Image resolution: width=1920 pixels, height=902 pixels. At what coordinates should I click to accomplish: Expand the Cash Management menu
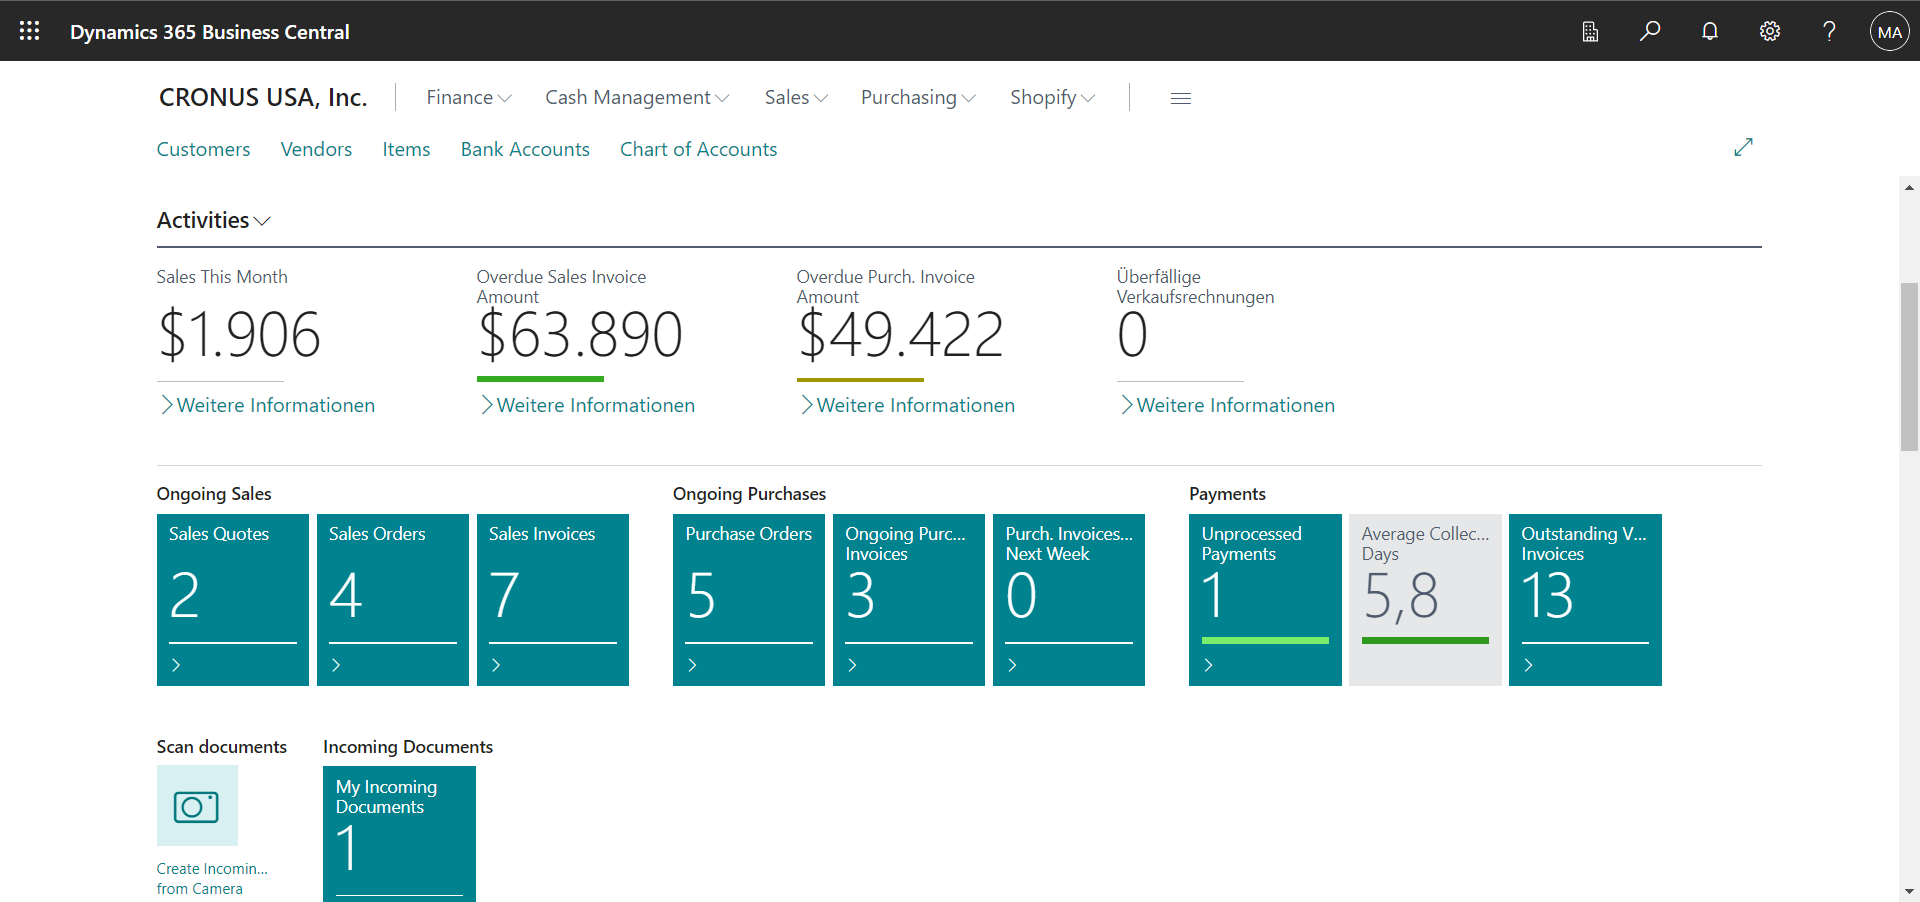click(x=637, y=97)
